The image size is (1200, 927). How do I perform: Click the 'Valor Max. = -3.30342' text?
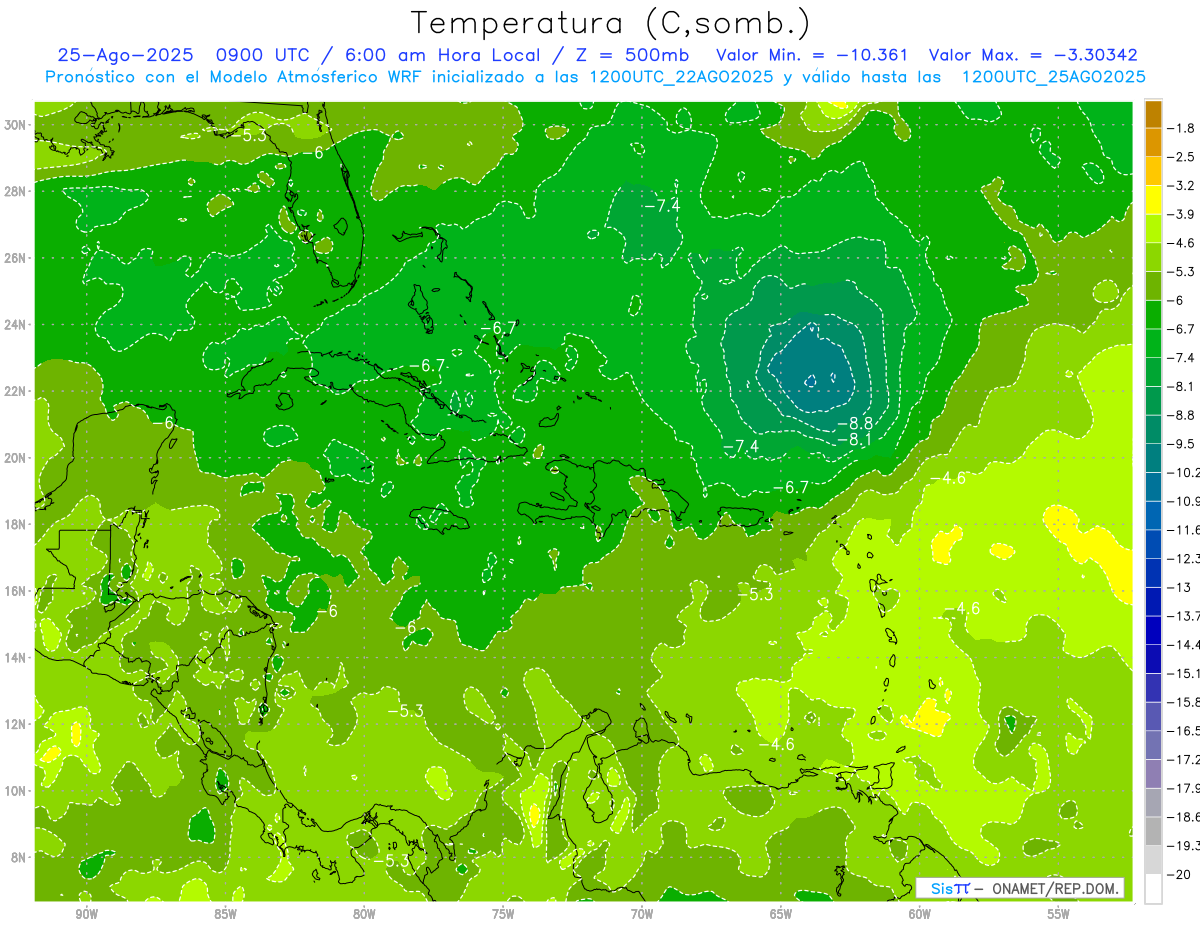(x=1032, y=56)
